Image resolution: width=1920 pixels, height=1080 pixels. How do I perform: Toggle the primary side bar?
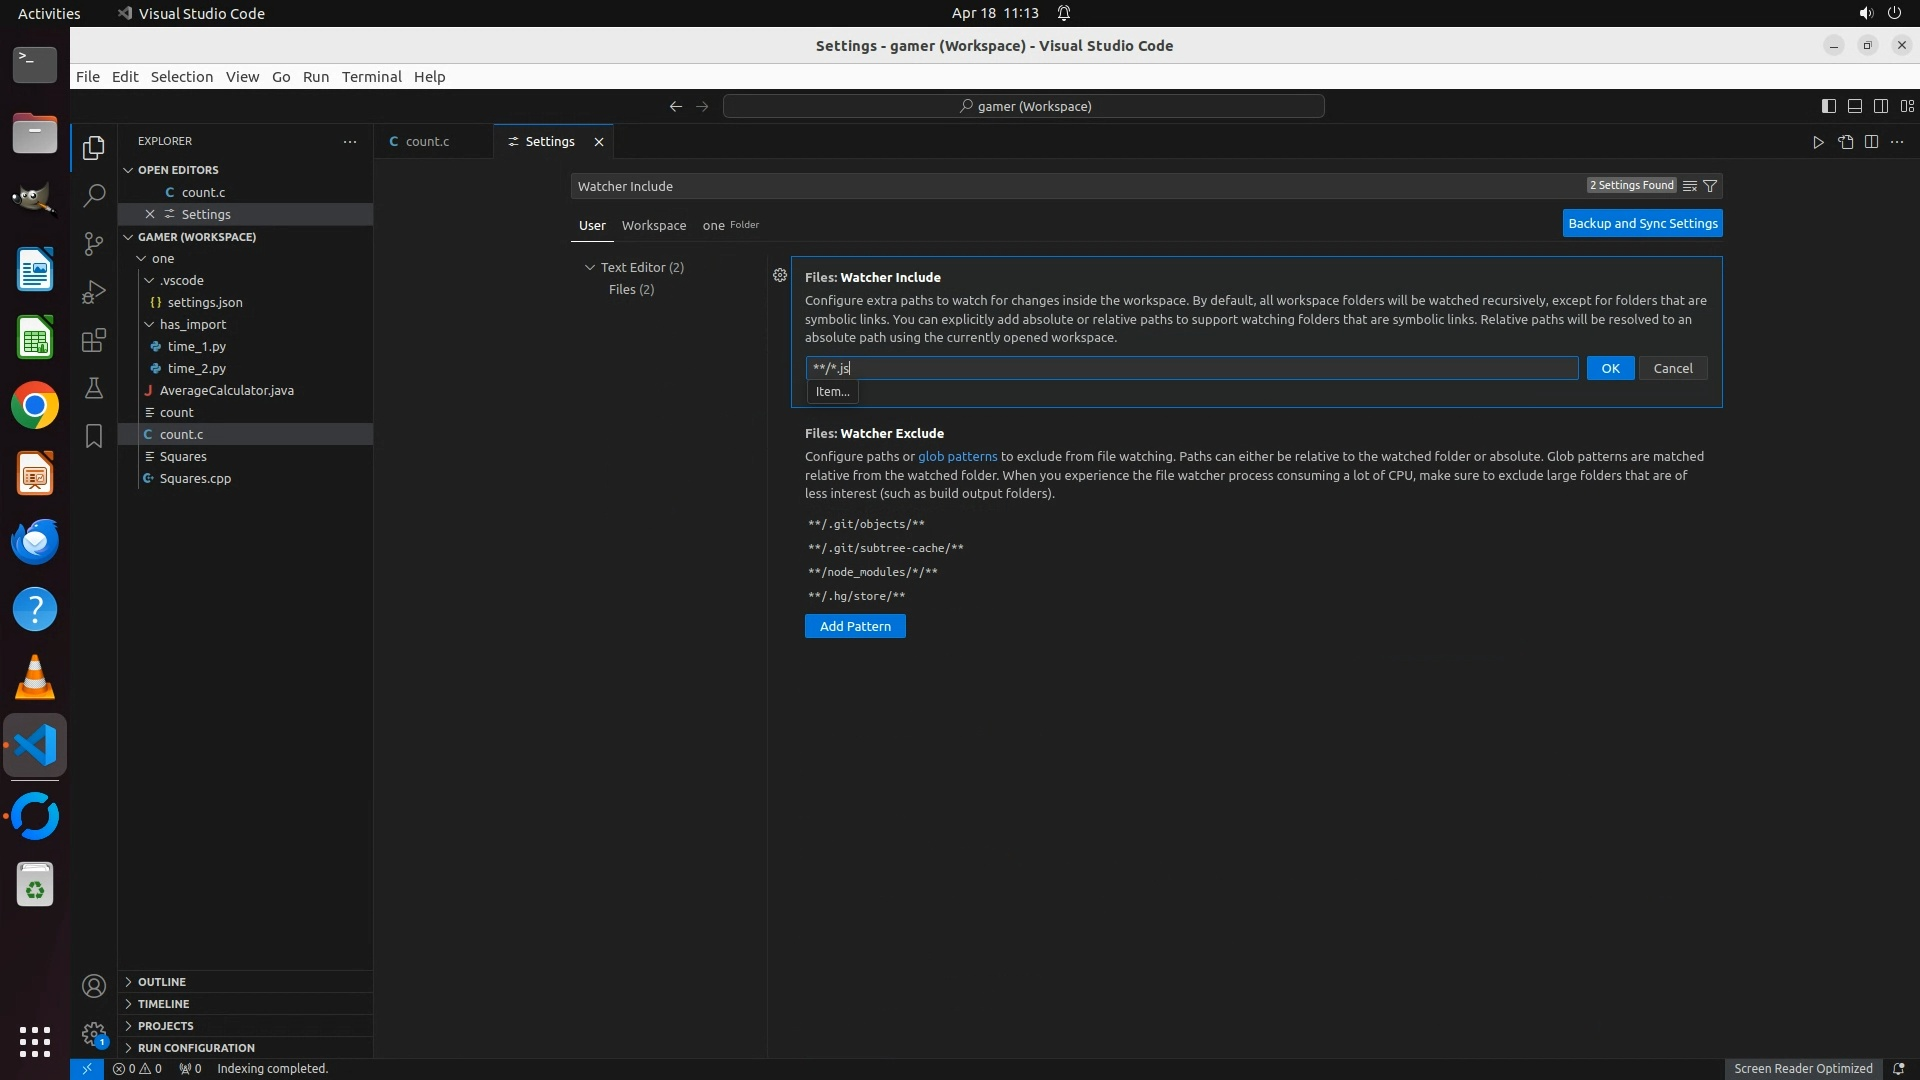[x=1828, y=106]
